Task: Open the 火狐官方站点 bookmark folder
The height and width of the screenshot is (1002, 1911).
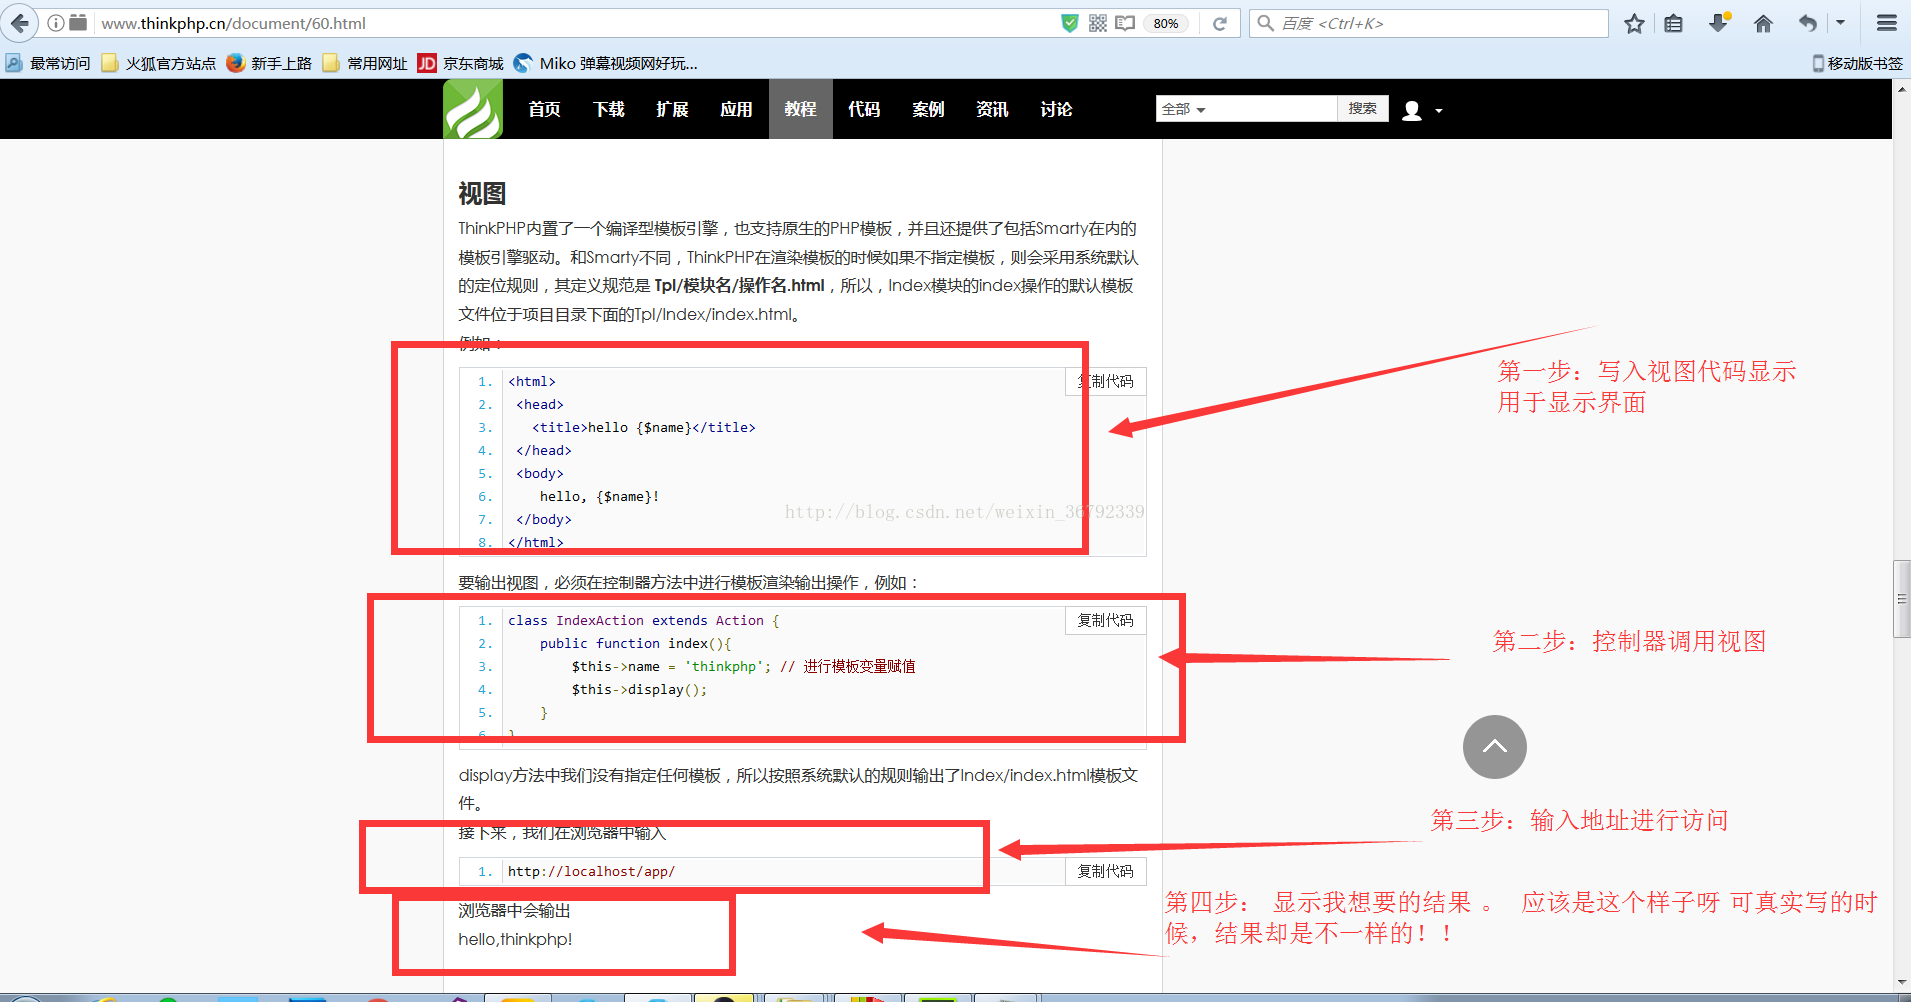Action: click(x=159, y=63)
